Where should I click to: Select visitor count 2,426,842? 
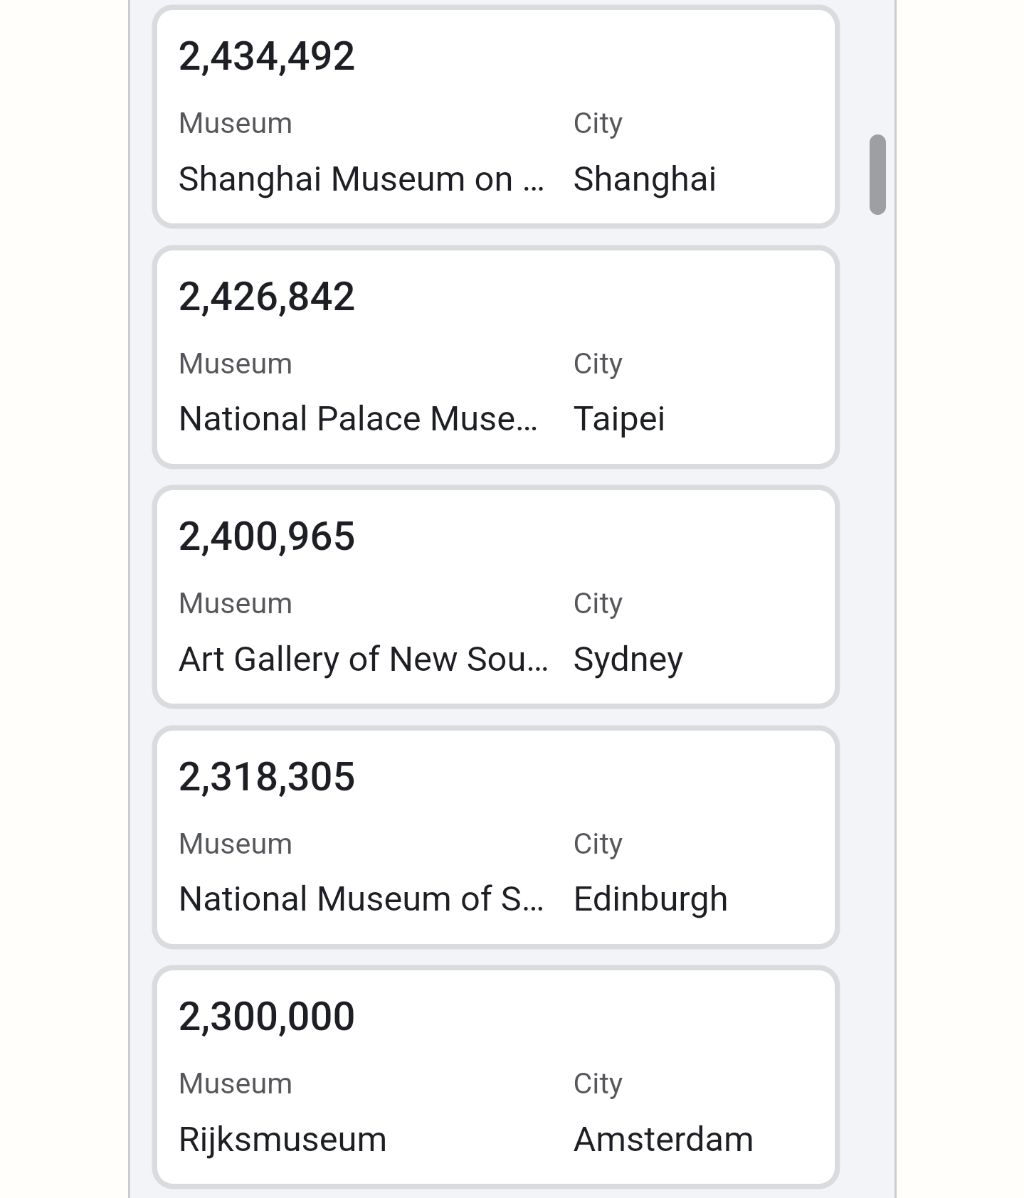pos(267,296)
